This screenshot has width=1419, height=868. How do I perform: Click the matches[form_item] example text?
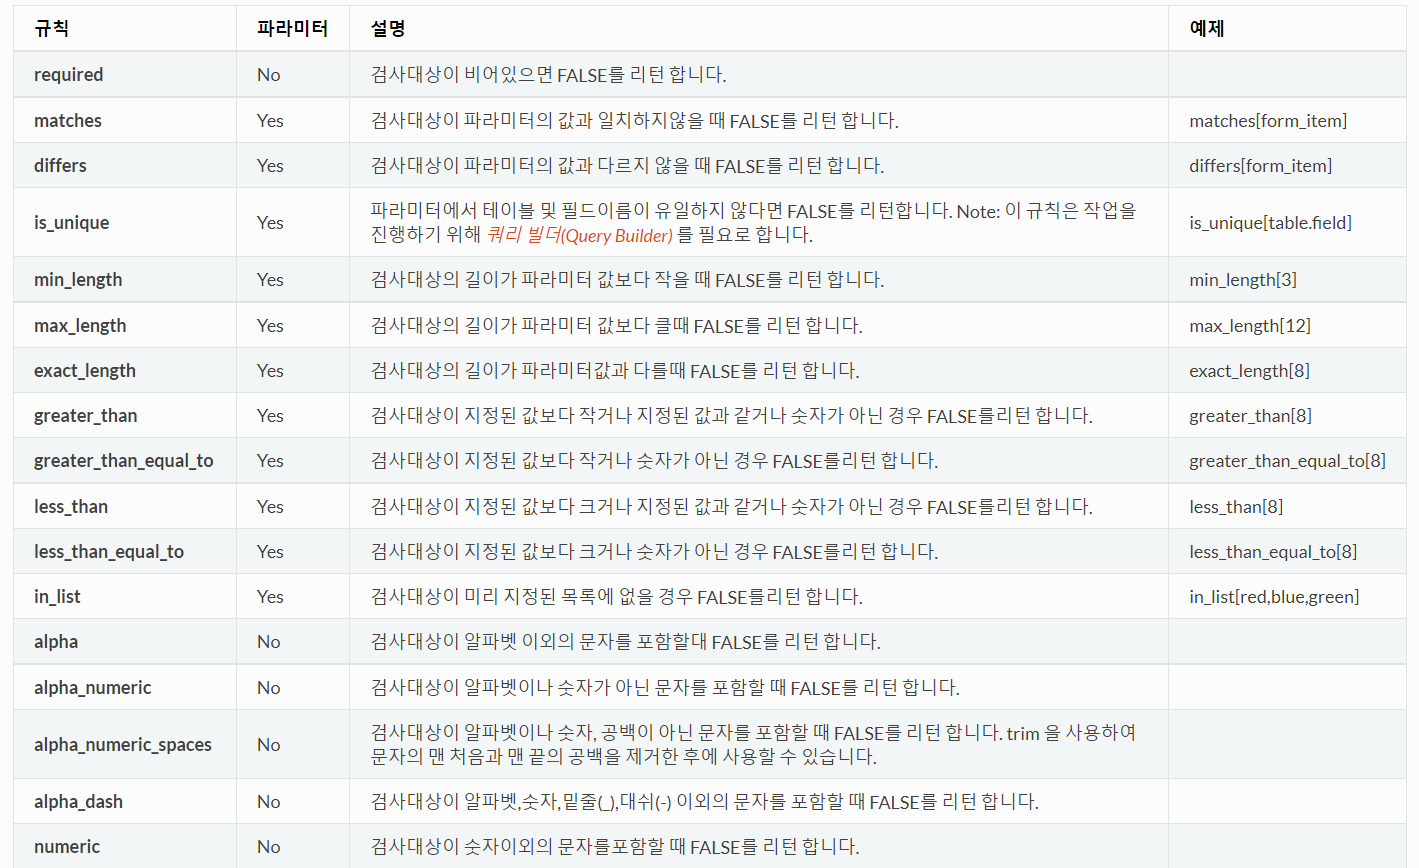(1267, 121)
